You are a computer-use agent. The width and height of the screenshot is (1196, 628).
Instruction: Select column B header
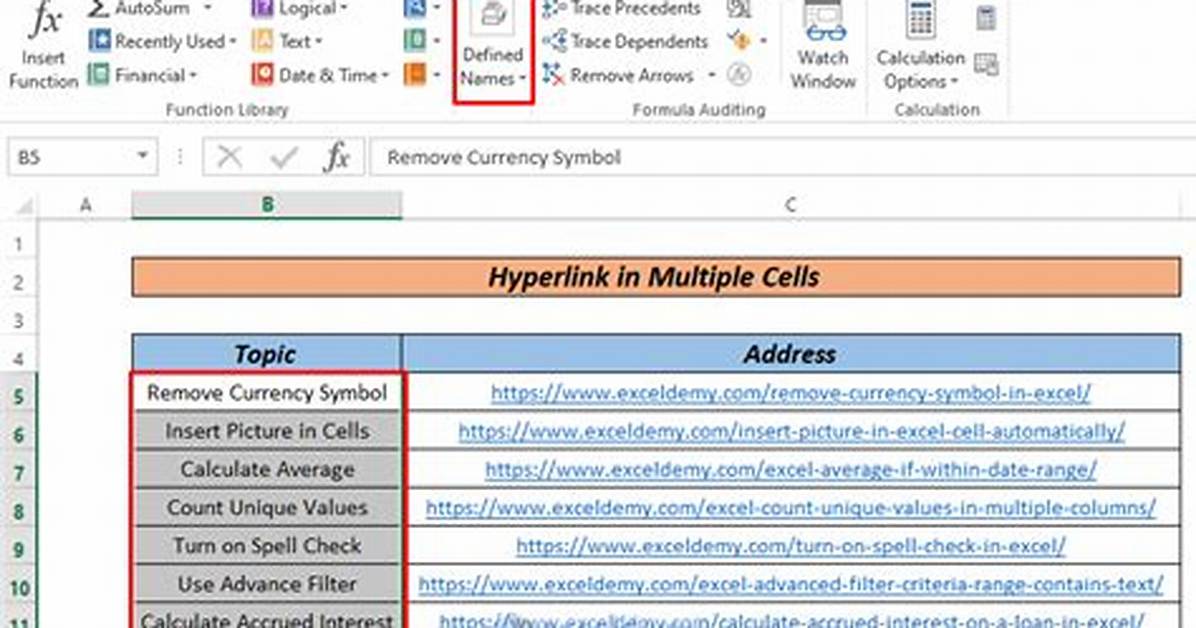coord(267,205)
